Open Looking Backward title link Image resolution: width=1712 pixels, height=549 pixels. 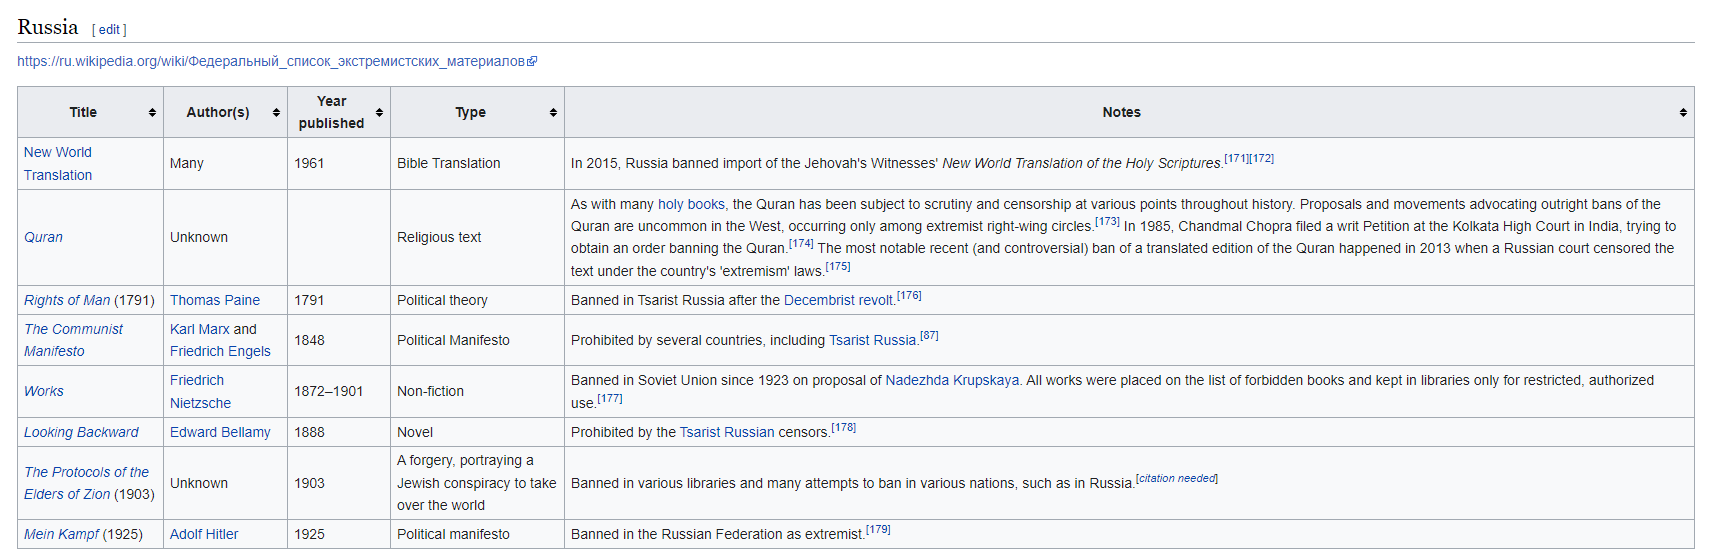tap(81, 432)
